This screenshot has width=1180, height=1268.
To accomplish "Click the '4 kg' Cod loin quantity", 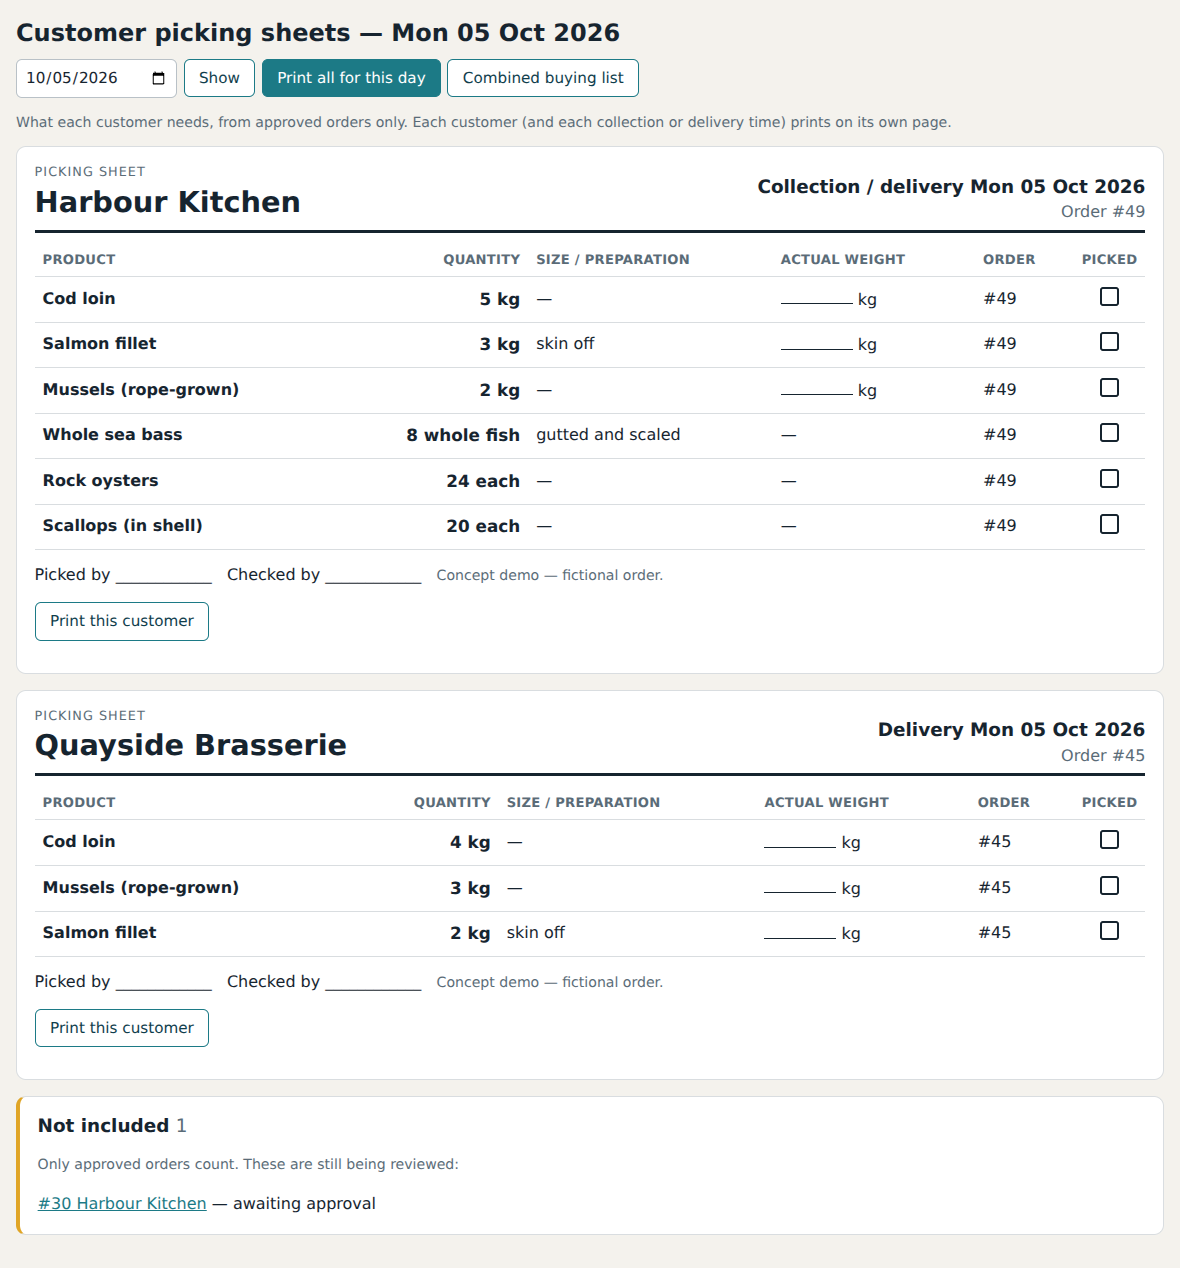I will 470,842.
